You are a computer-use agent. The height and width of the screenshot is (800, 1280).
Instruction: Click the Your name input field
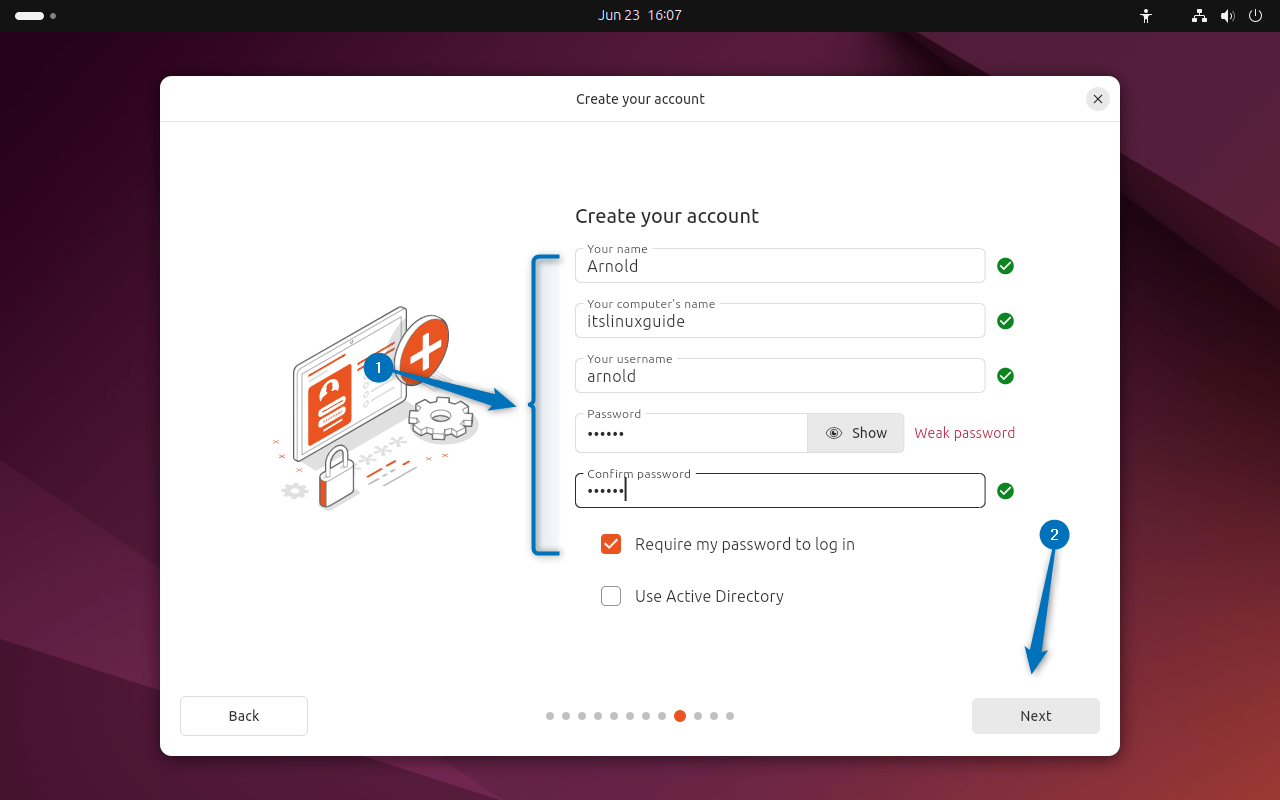(x=780, y=266)
